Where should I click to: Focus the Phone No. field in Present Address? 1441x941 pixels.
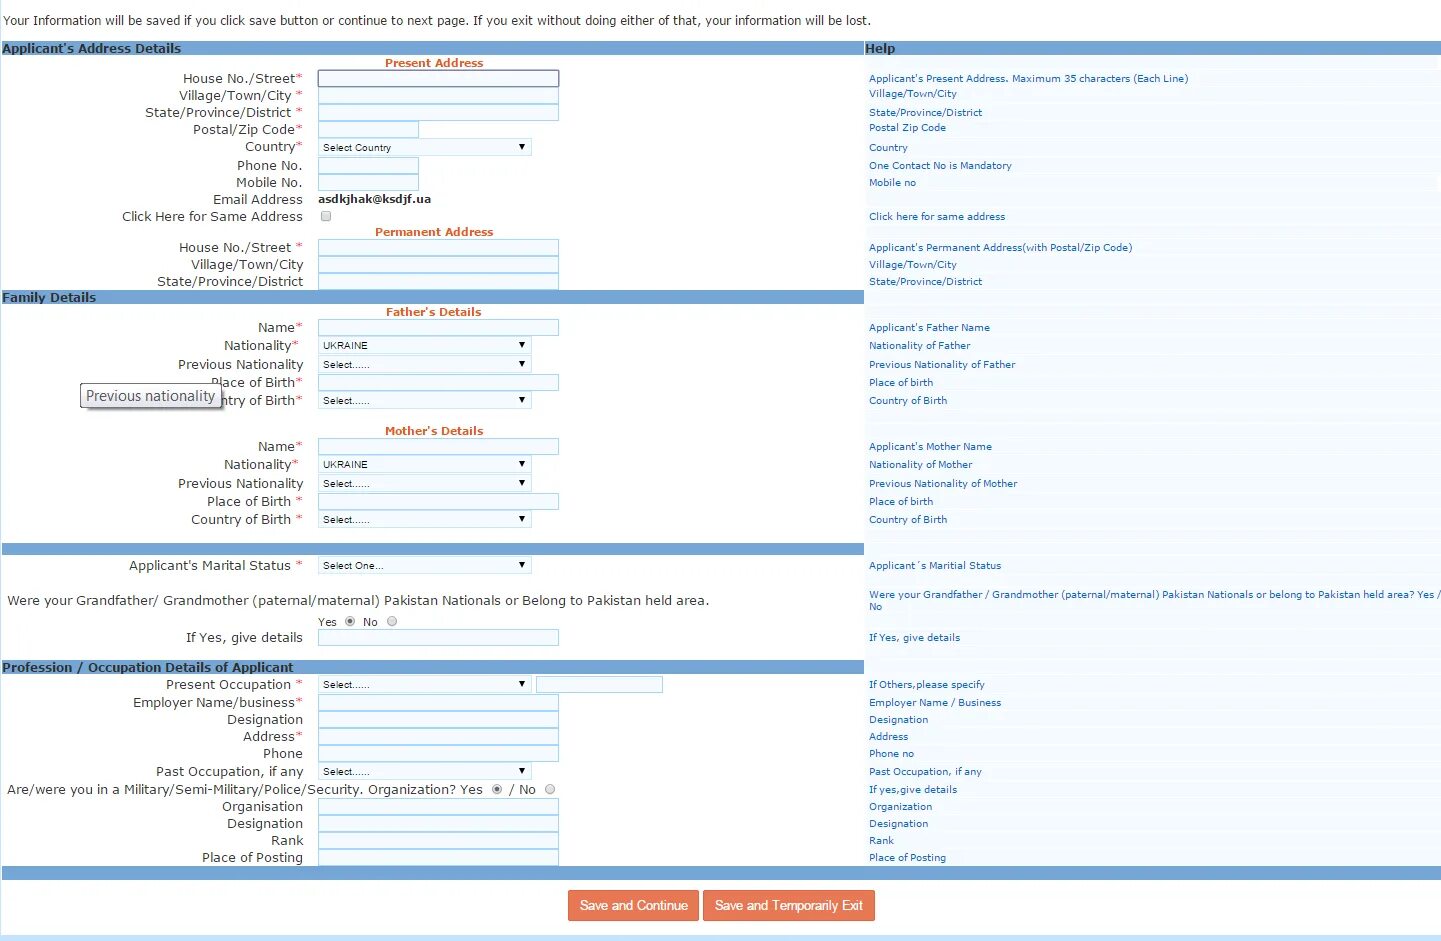coord(368,165)
